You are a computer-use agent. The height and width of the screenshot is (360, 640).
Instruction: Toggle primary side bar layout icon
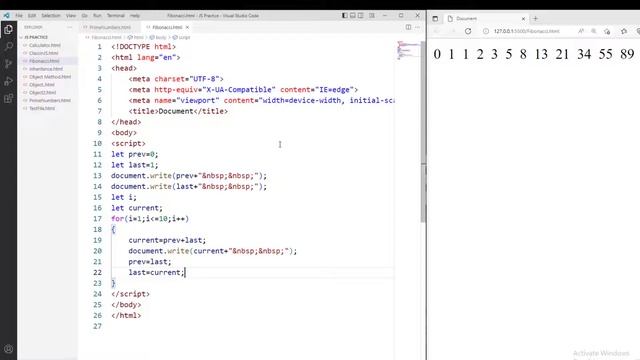tap(345, 16)
